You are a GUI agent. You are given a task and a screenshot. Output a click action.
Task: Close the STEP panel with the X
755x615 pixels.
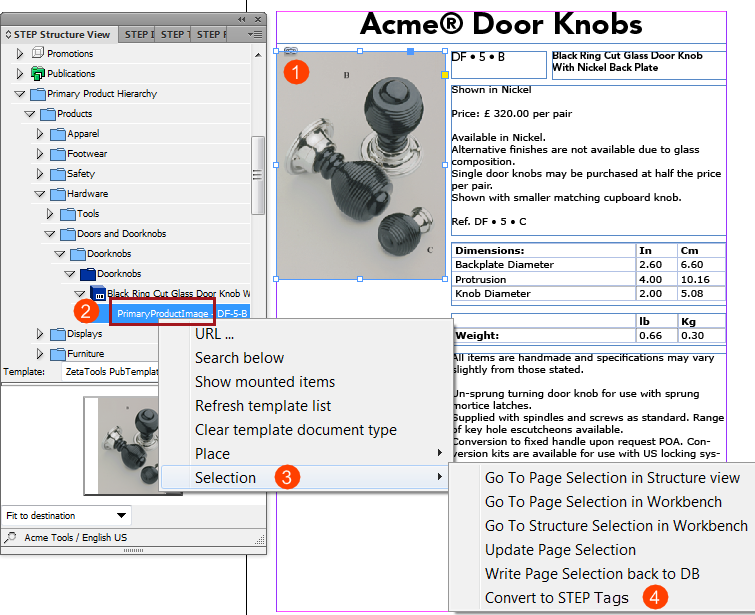(258, 19)
